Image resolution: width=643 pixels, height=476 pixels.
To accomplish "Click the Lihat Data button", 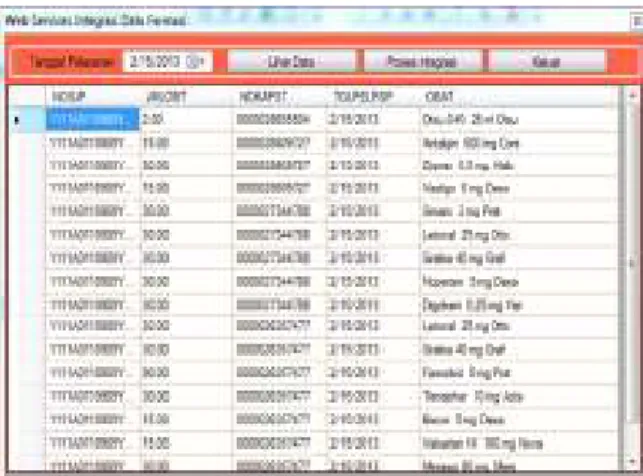I will pyautogui.click(x=291, y=61).
